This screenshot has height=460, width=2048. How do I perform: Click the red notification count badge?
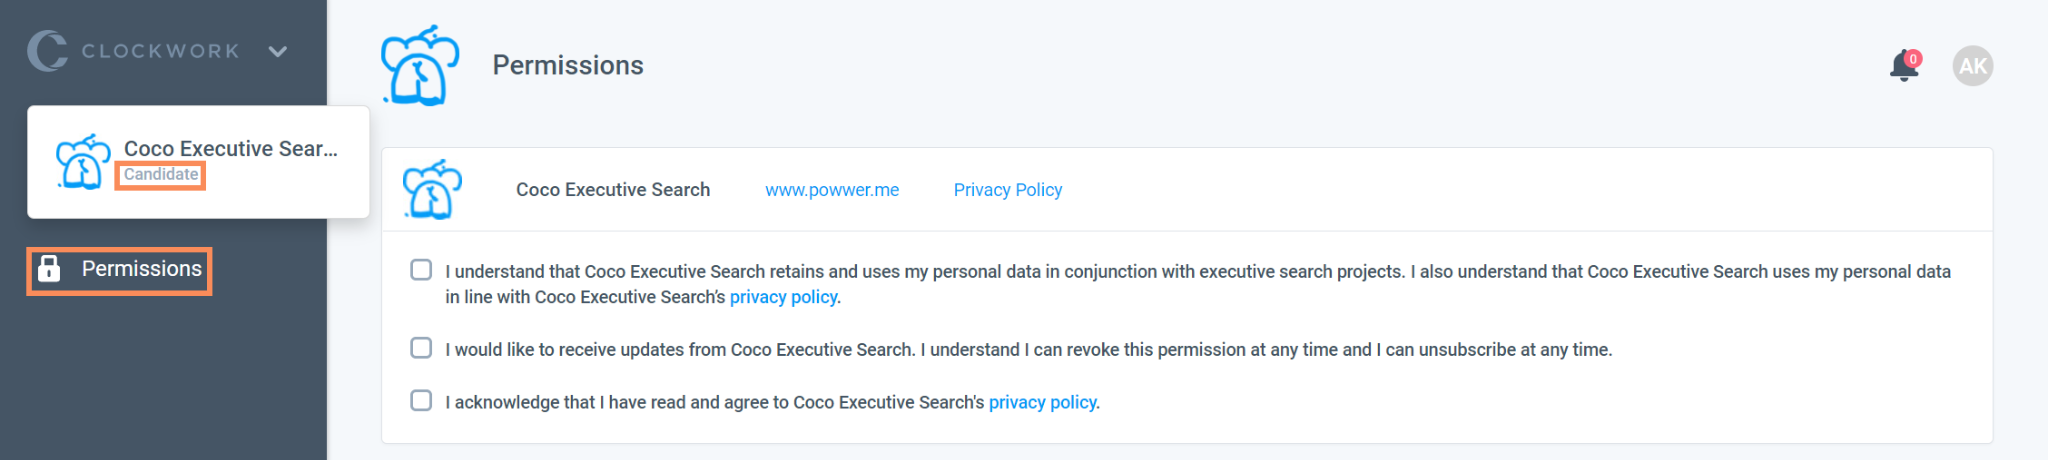coord(1913,59)
